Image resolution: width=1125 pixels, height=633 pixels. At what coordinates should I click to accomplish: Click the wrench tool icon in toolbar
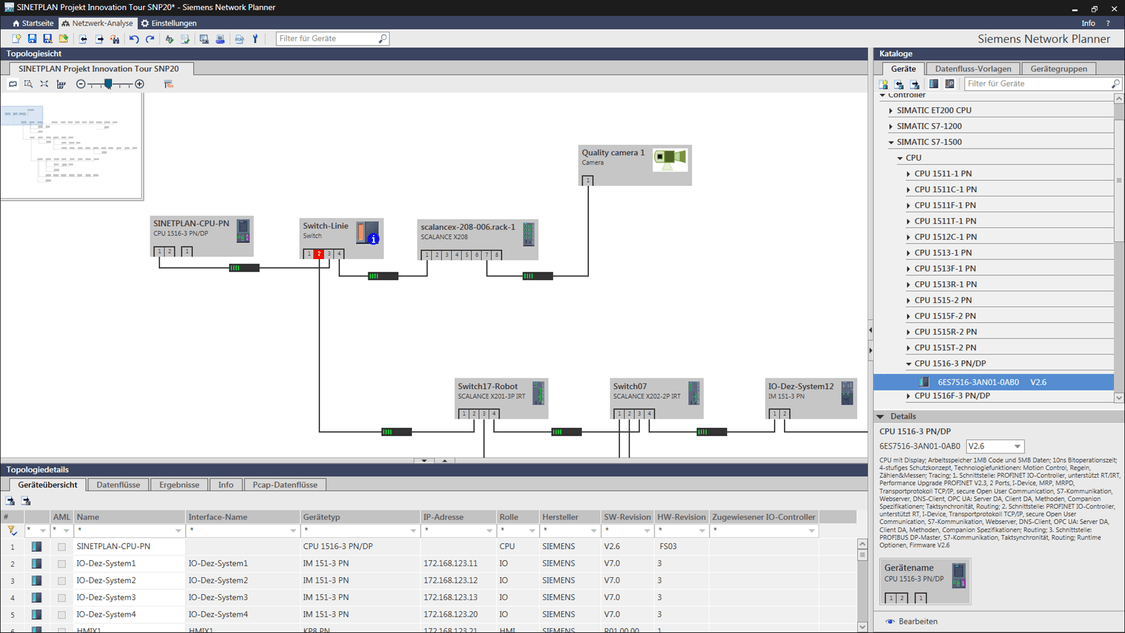(255, 39)
